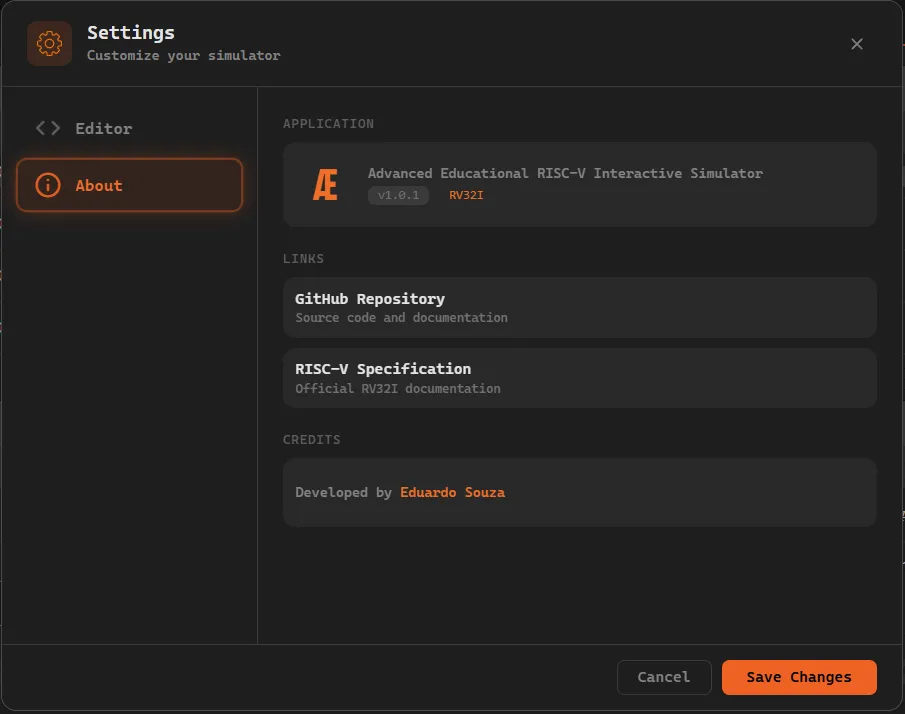Click the "Developed by" credits text

[x=343, y=492]
